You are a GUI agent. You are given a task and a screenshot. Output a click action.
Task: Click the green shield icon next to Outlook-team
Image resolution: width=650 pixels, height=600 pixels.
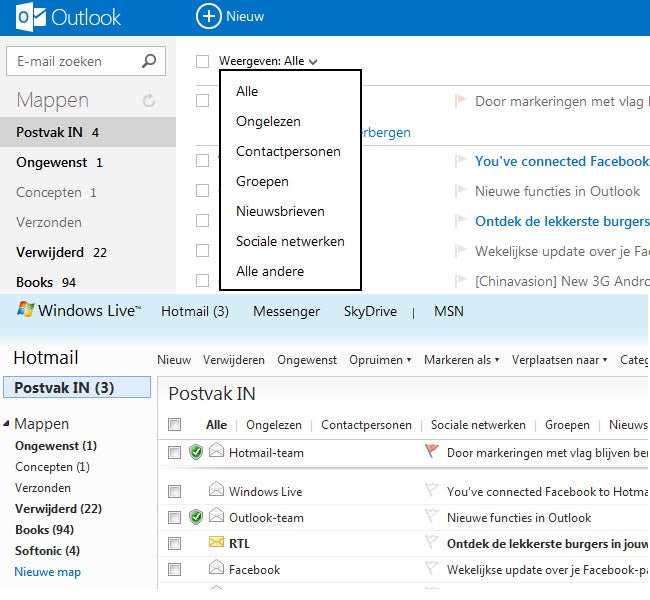click(196, 517)
